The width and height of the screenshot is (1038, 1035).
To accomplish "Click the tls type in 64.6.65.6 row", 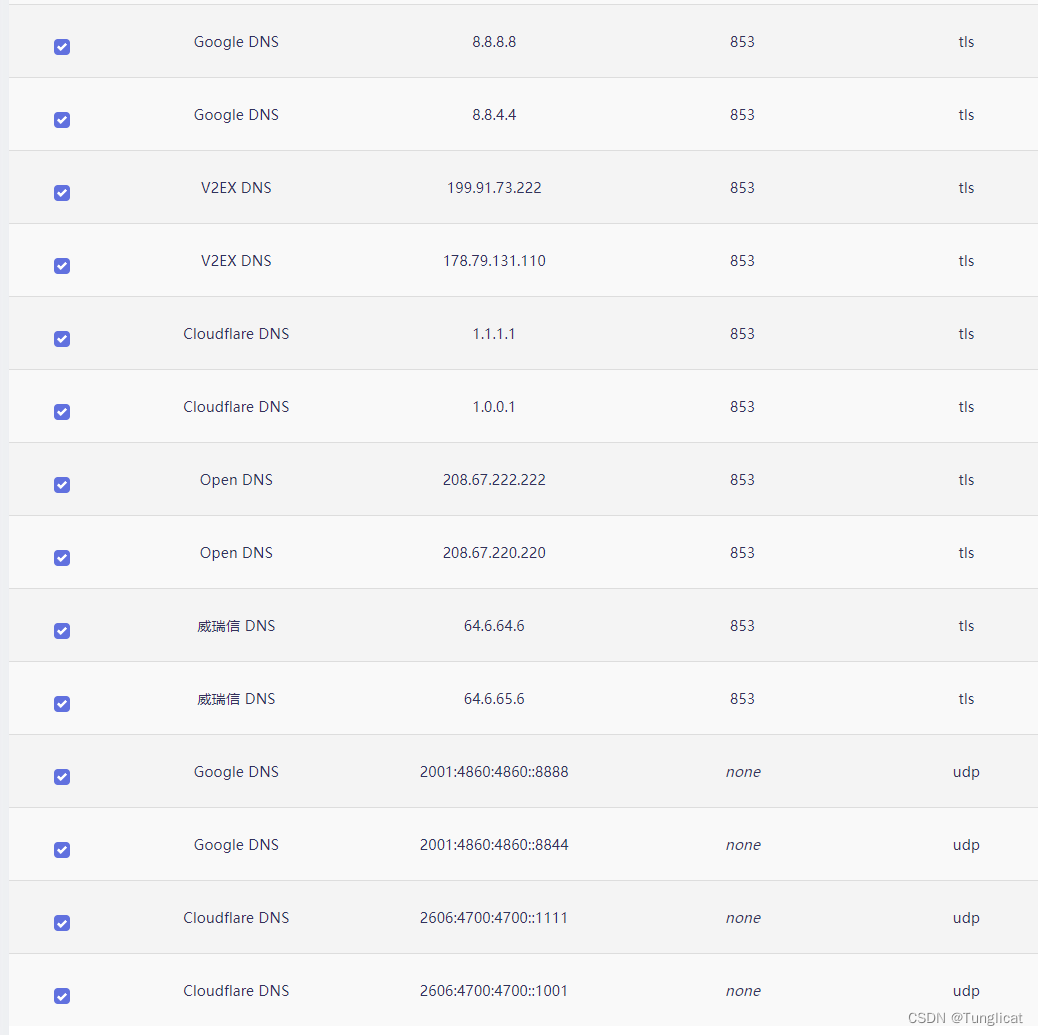I will (967, 699).
